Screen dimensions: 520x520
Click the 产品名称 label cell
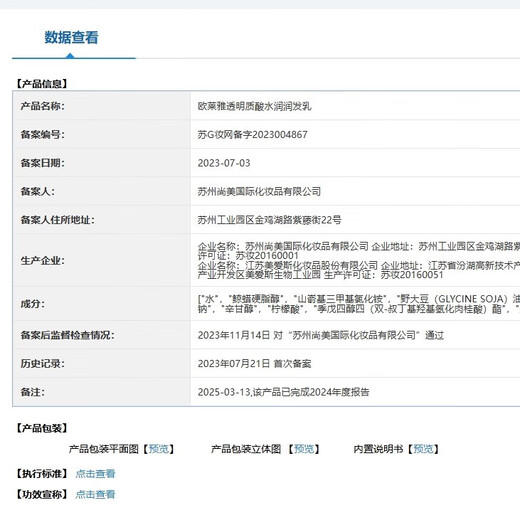click(102, 106)
